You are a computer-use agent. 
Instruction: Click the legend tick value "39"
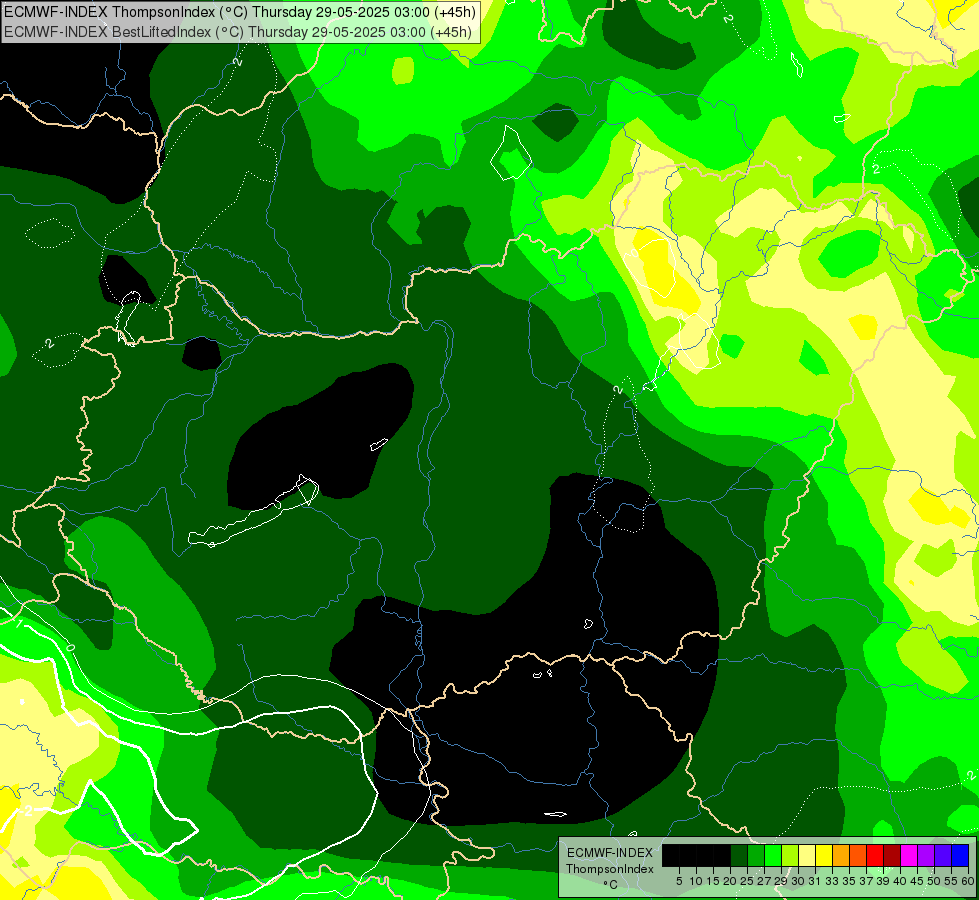(x=883, y=881)
